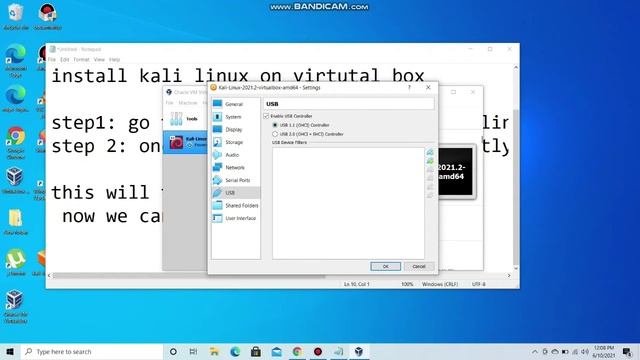Open Notepad Edit menu
This screenshot has width=640, height=360.
64,60
